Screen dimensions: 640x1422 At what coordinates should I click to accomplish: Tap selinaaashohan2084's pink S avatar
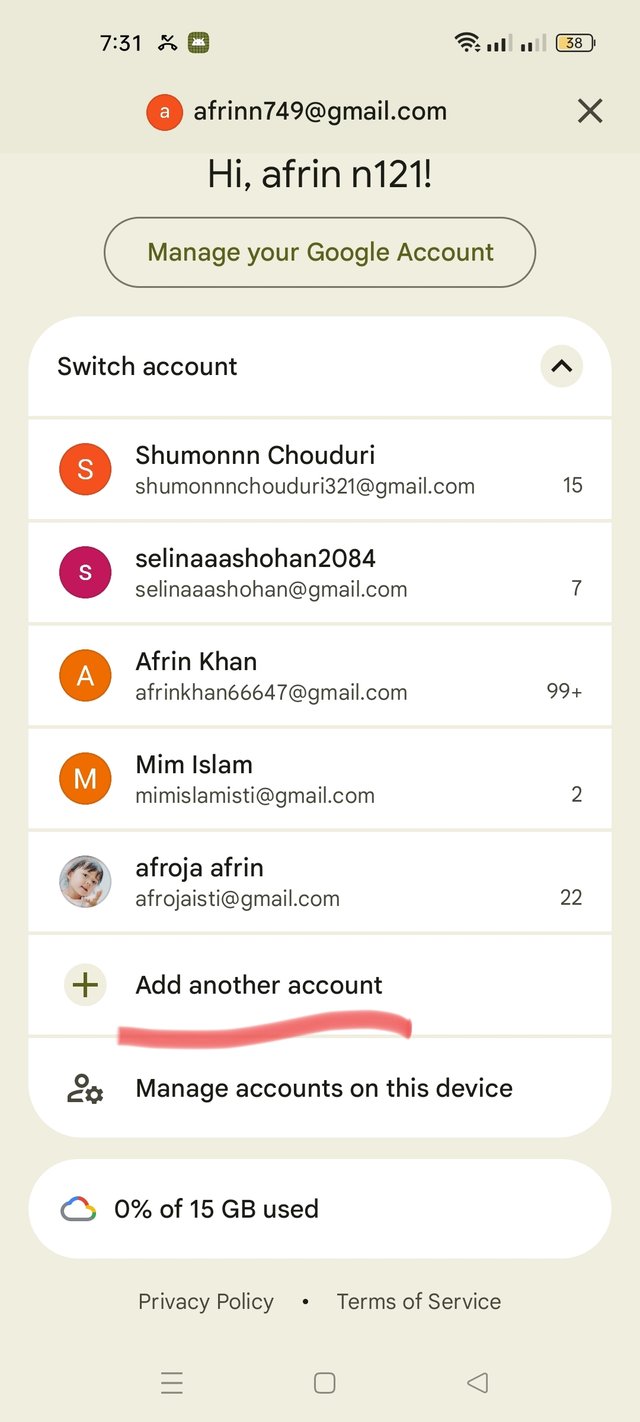coord(85,572)
